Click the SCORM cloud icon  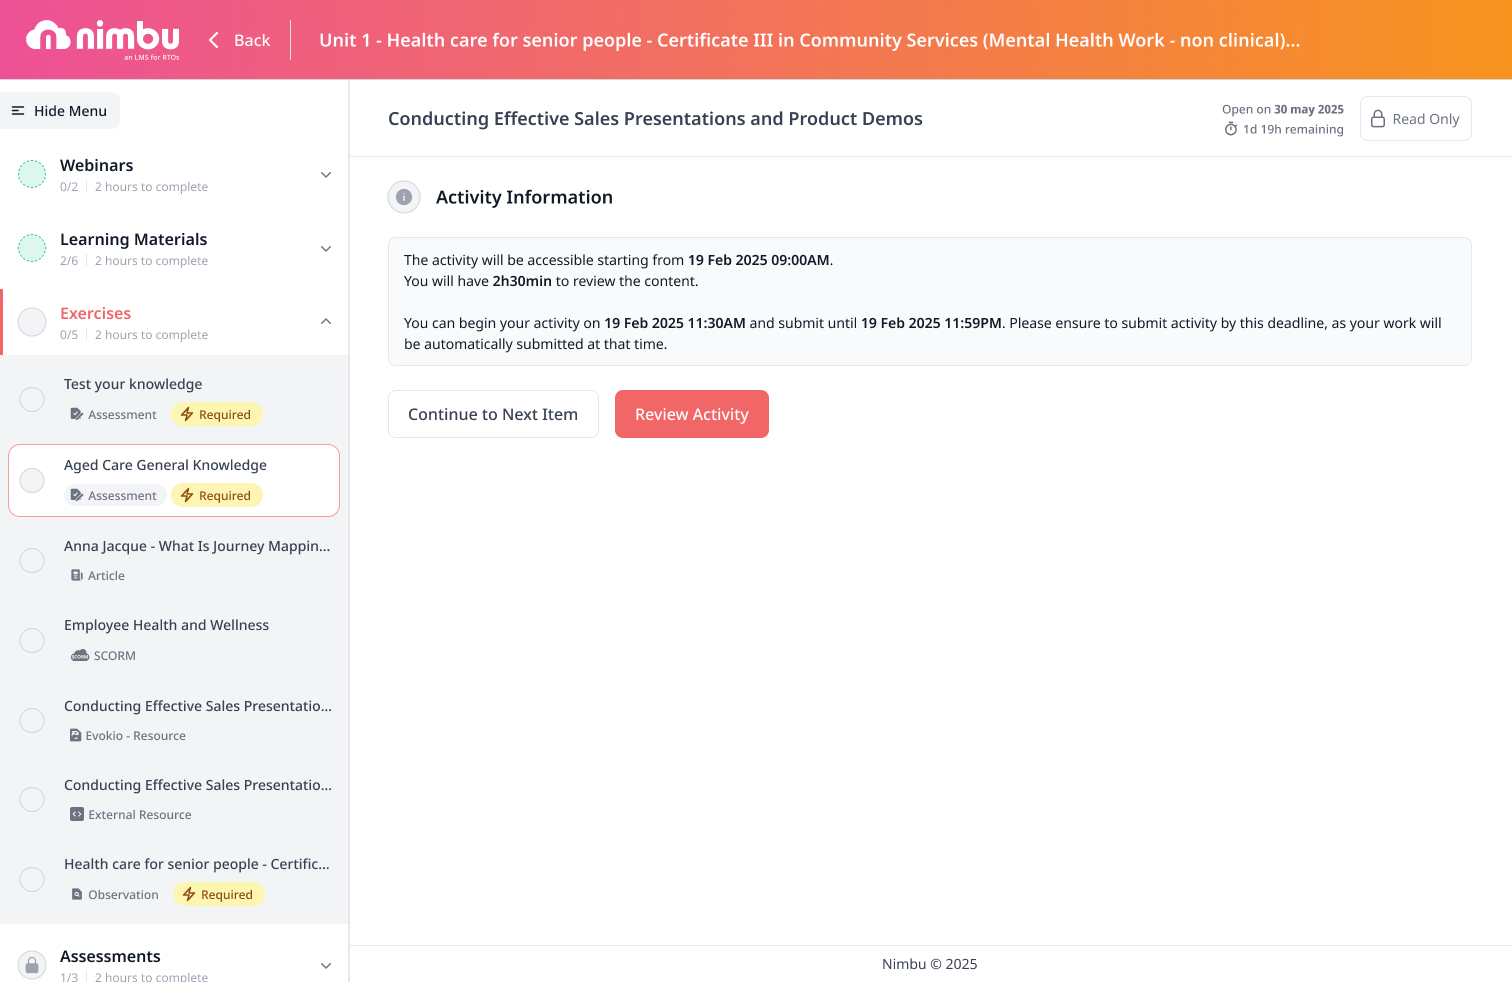coord(80,656)
